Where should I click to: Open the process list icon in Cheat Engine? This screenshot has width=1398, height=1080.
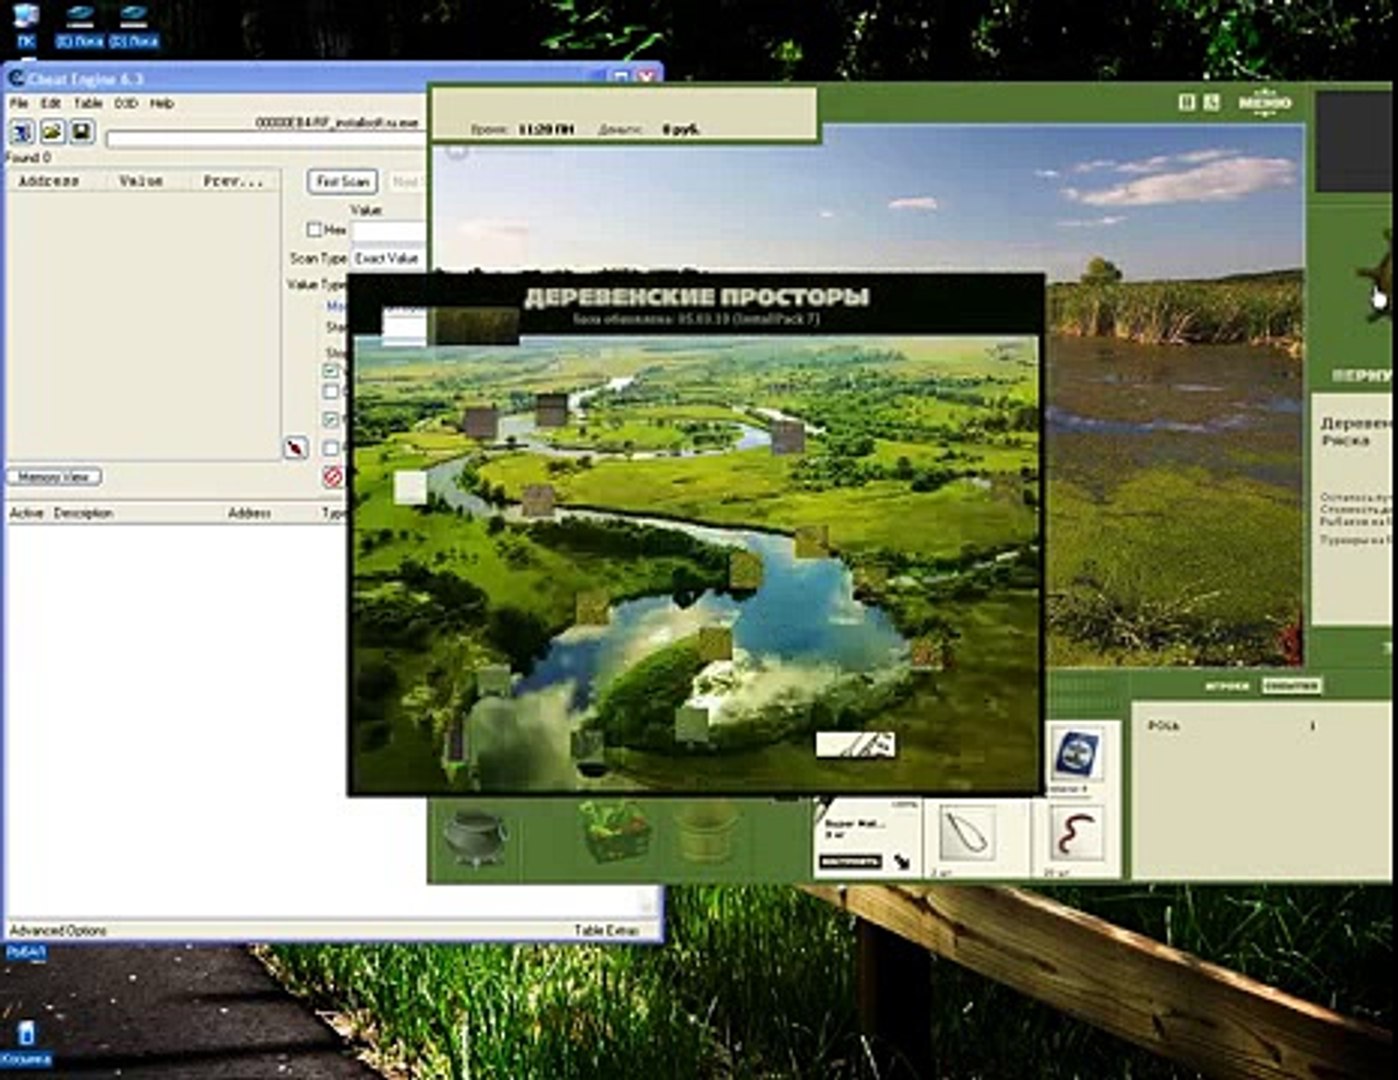point(23,132)
